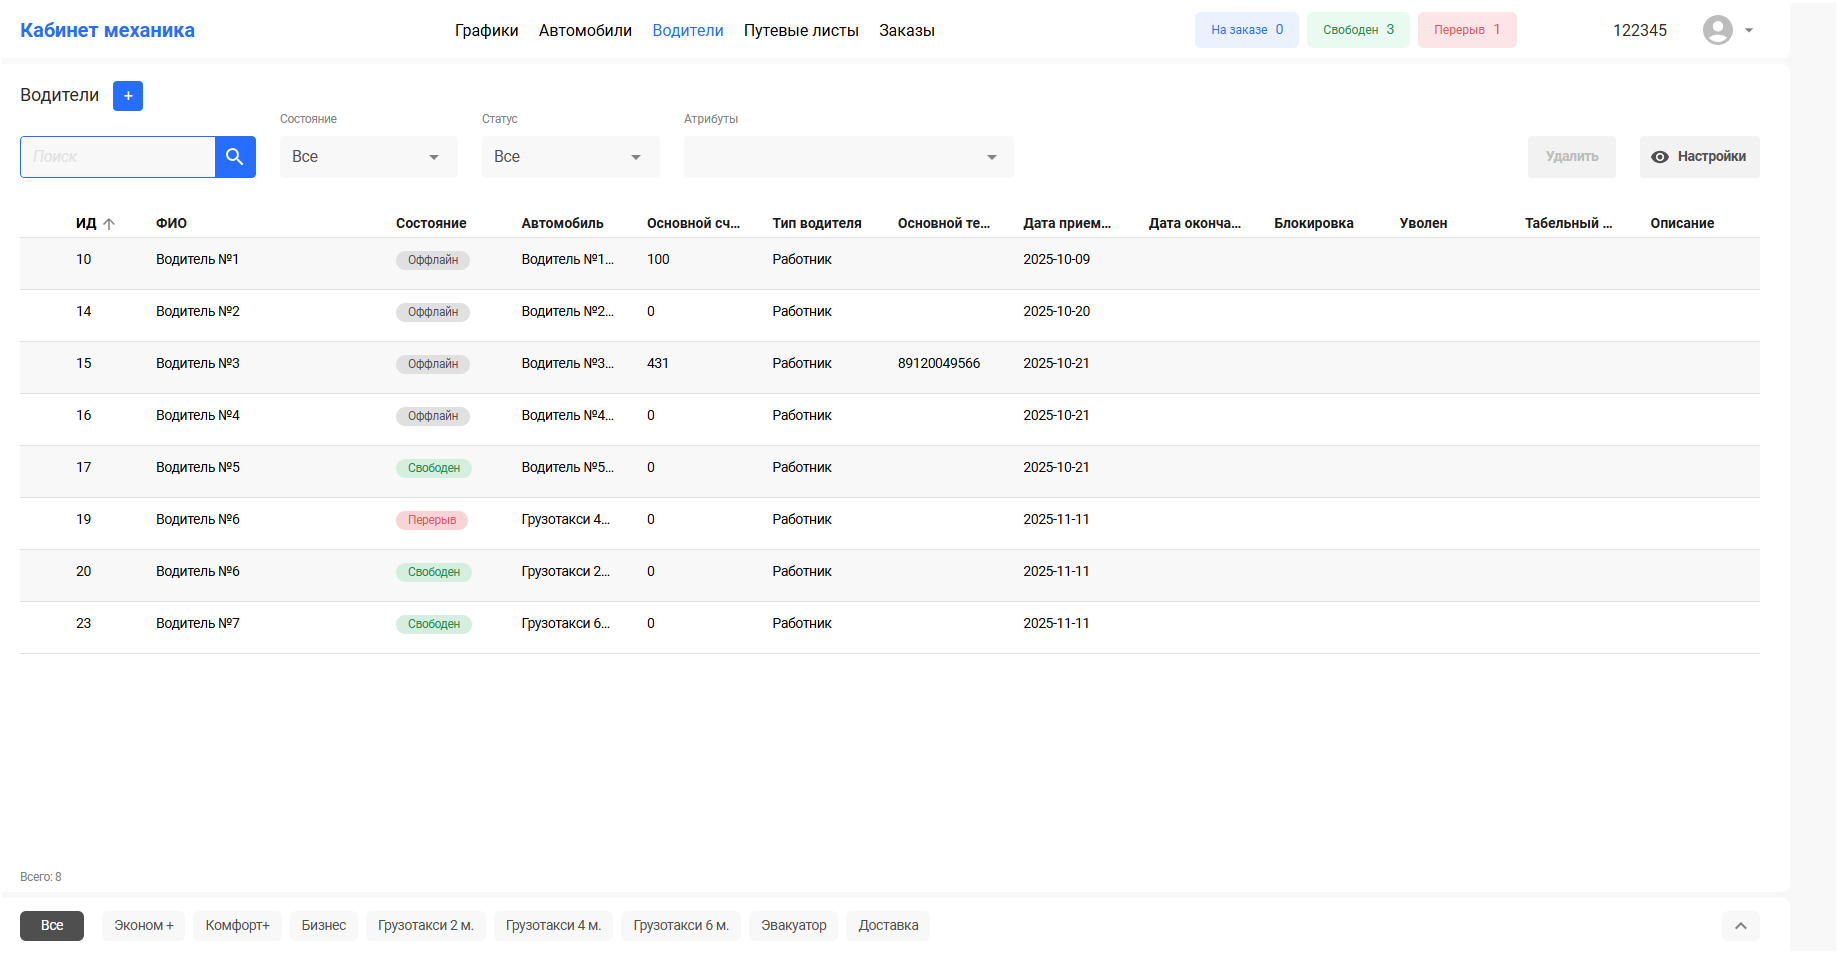Image resolution: width=1838 pixels, height=954 pixels.
Task: Open the Состояние filter dropdown
Action: 368,157
